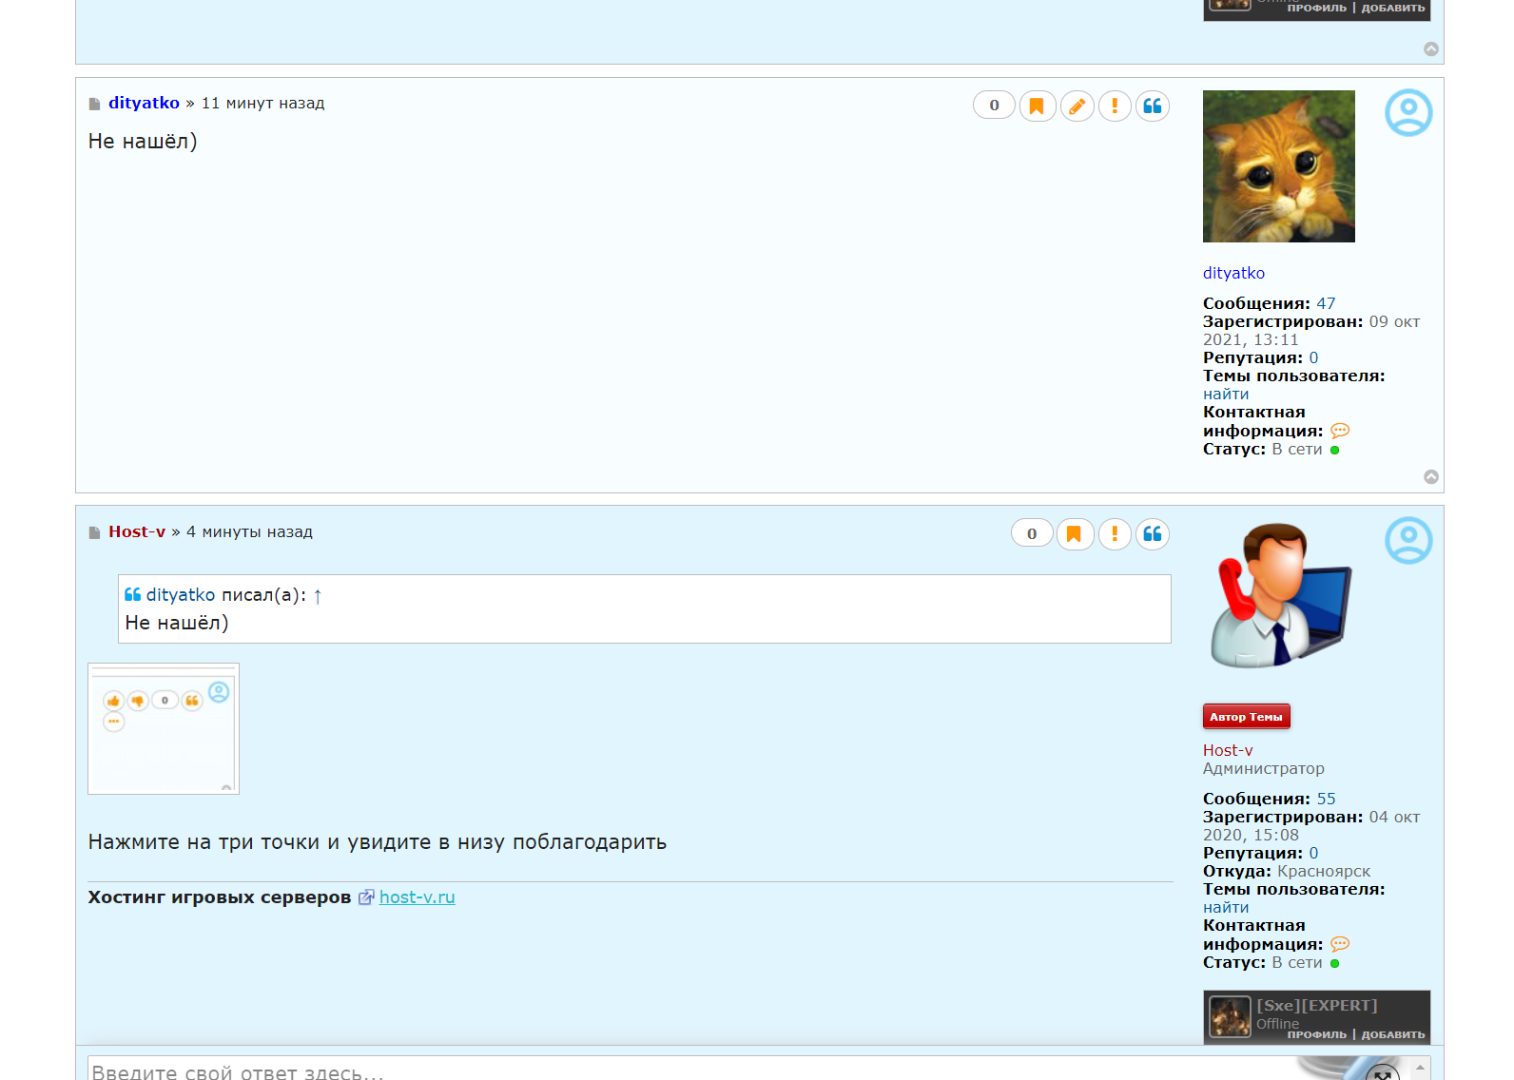Jump to top using the arrow in dityatko's post
This screenshot has width=1514, height=1080.
point(1431,477)
